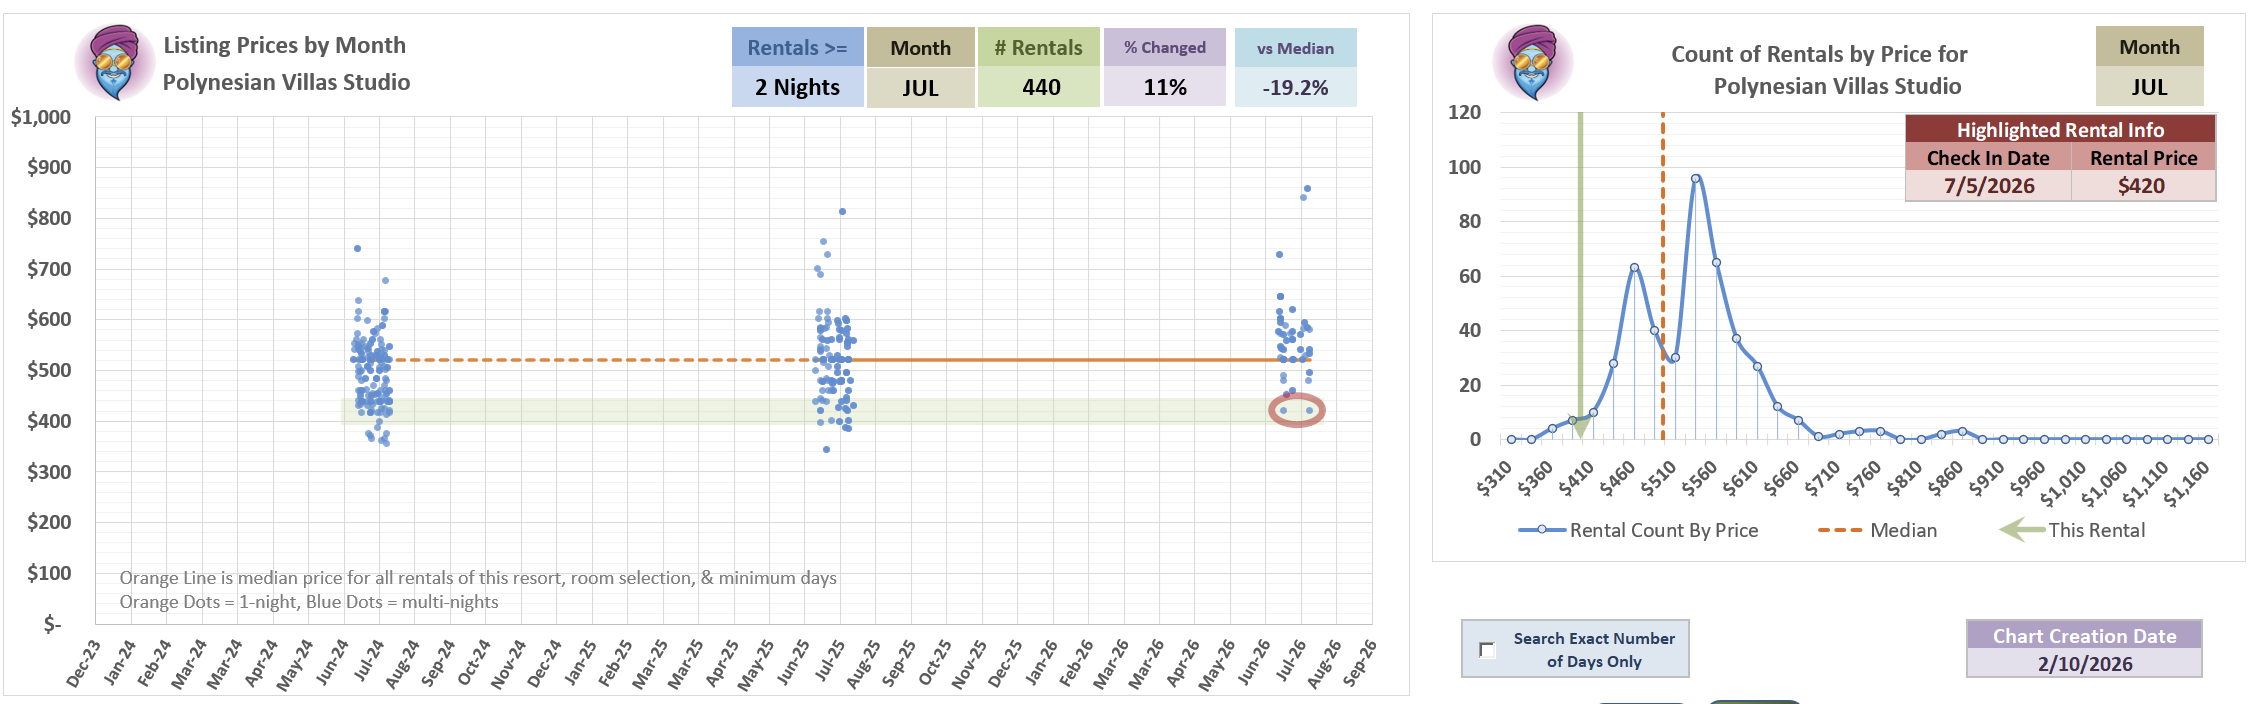2257x704 pixels.
Task: Open the JUL month selector beside # Rentals
Action: 920,87
